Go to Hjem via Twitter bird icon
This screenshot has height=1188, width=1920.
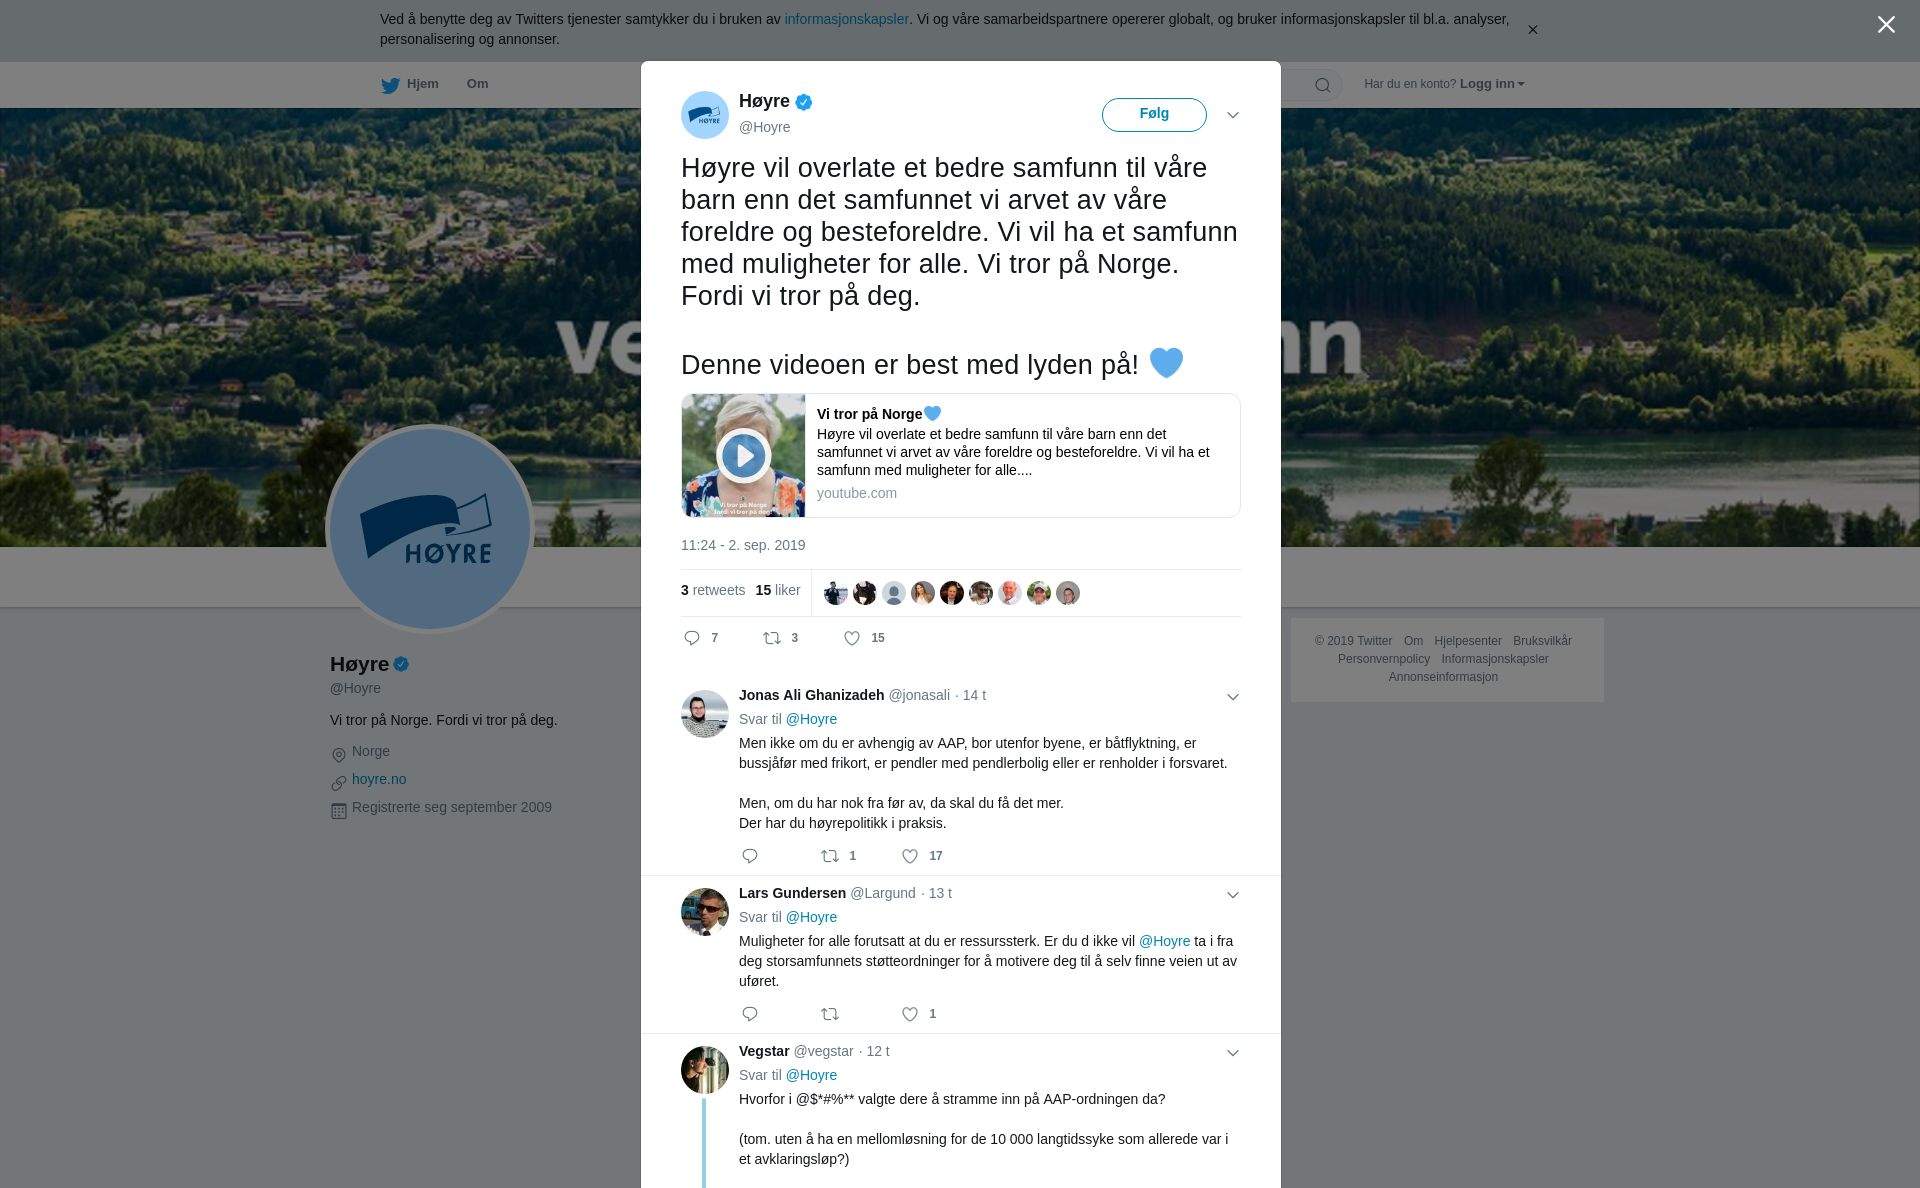[x=390, y=85]
